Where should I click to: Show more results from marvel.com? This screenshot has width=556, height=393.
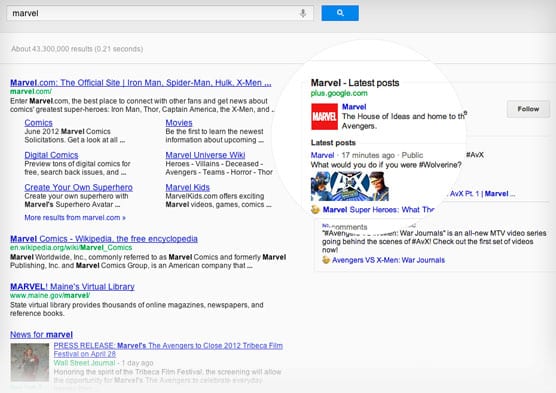tap(75, 217)
